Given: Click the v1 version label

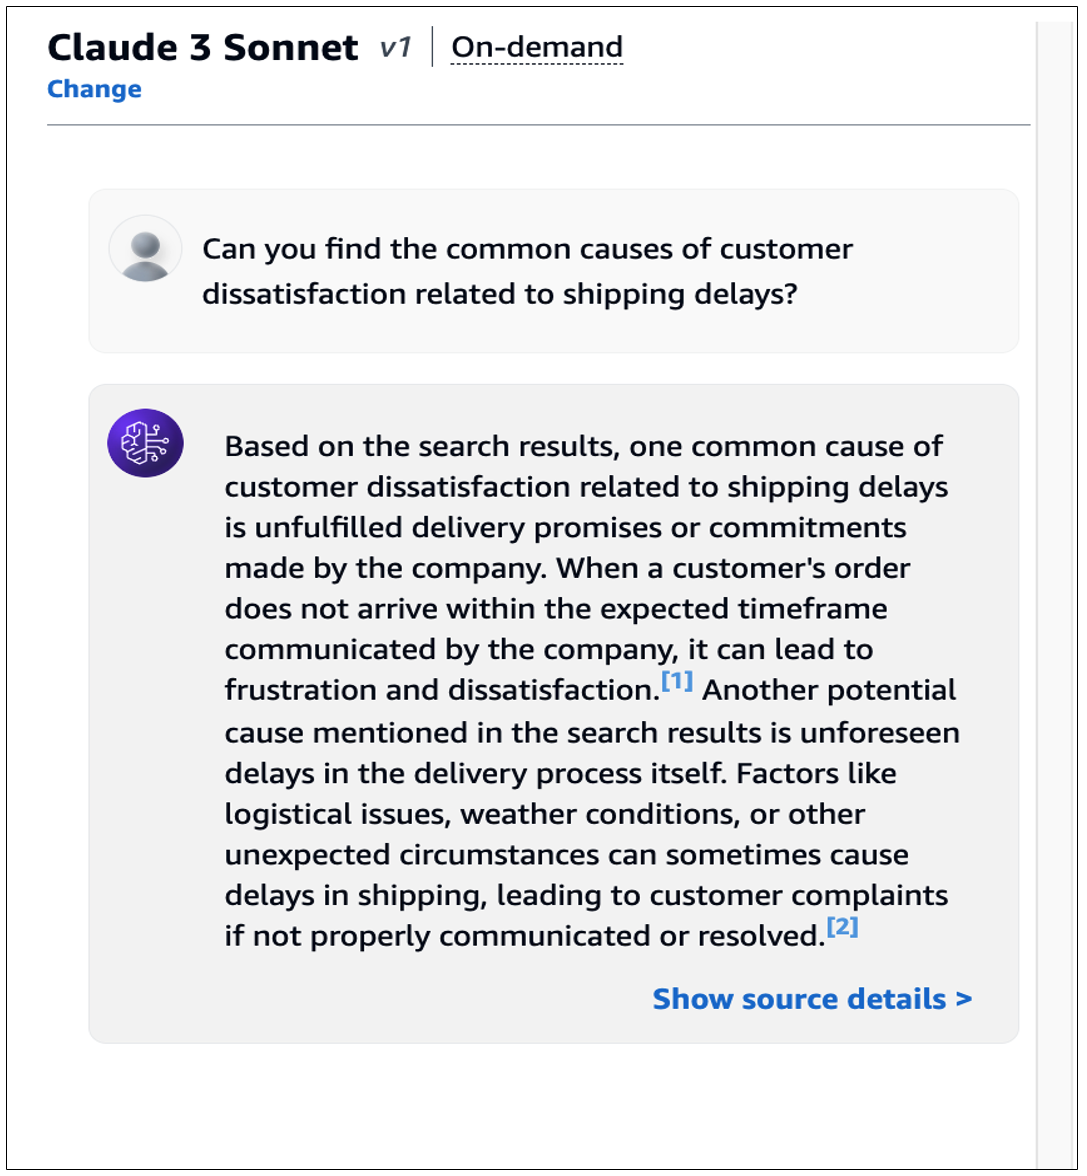Looking at the screenshot, I should [395, 48].
